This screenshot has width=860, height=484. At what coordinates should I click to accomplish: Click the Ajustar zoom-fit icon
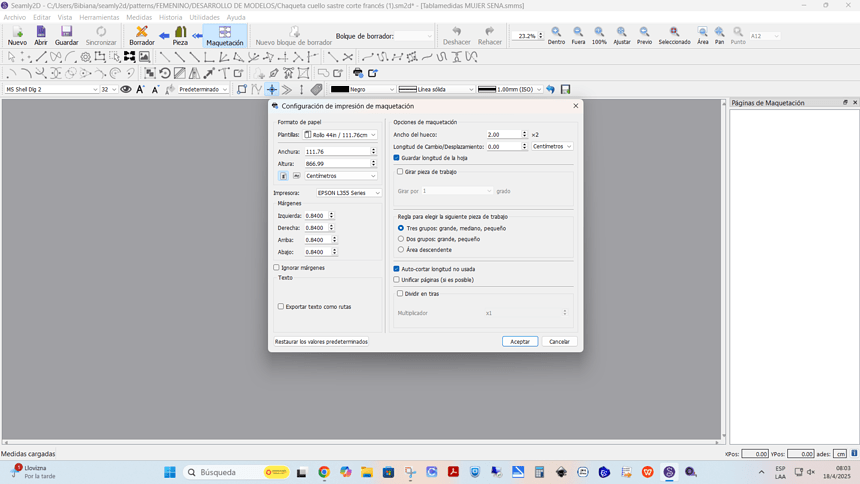coord(621,36)
